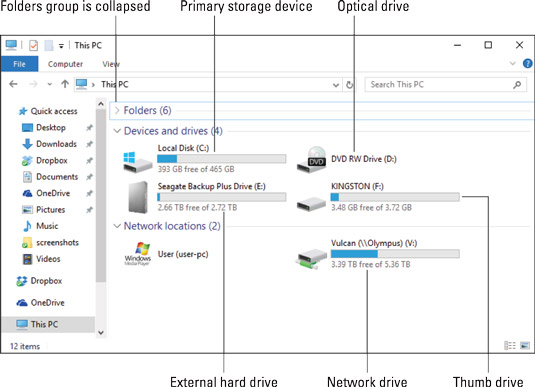Unpin Downloads using its pin icon
Image resolution: width=535 pixels, height=387 pixels.
point(89,144)
